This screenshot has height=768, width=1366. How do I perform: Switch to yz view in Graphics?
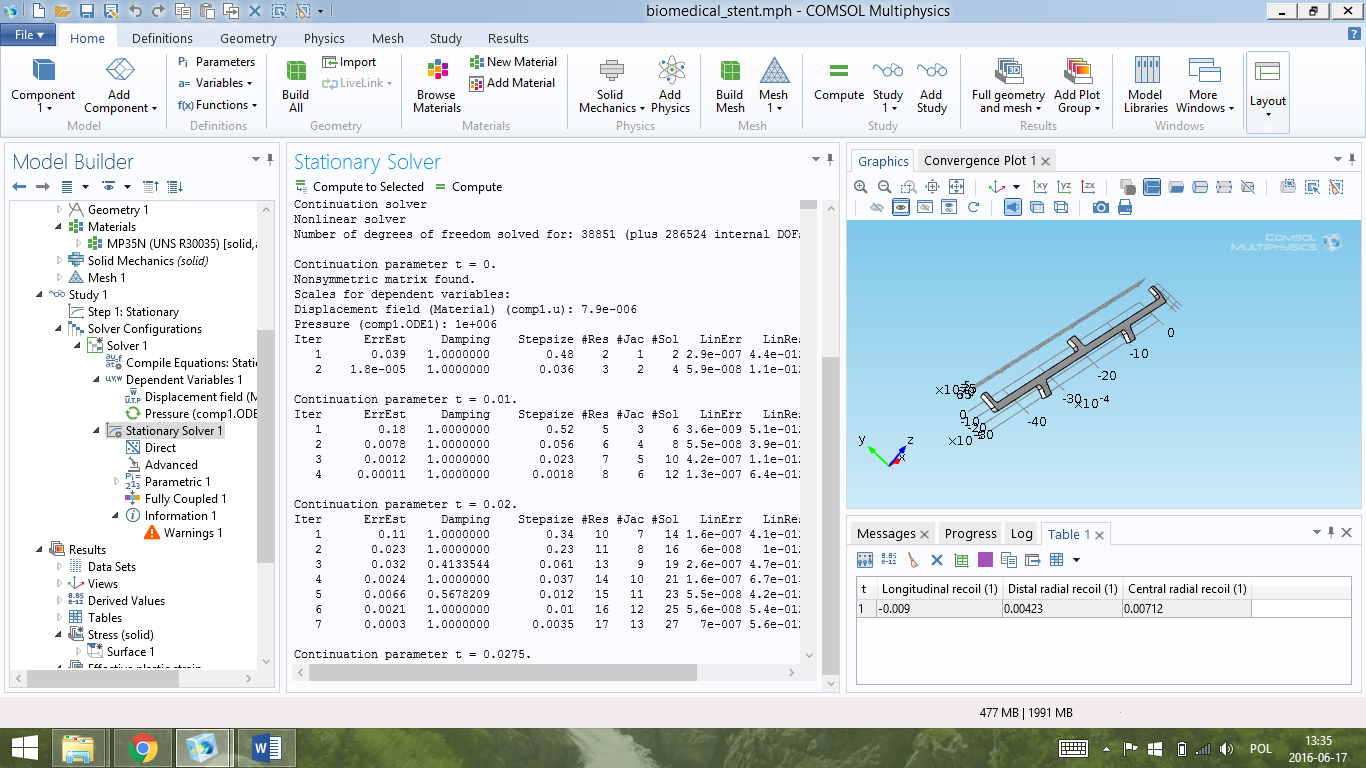pos(1065,187)
